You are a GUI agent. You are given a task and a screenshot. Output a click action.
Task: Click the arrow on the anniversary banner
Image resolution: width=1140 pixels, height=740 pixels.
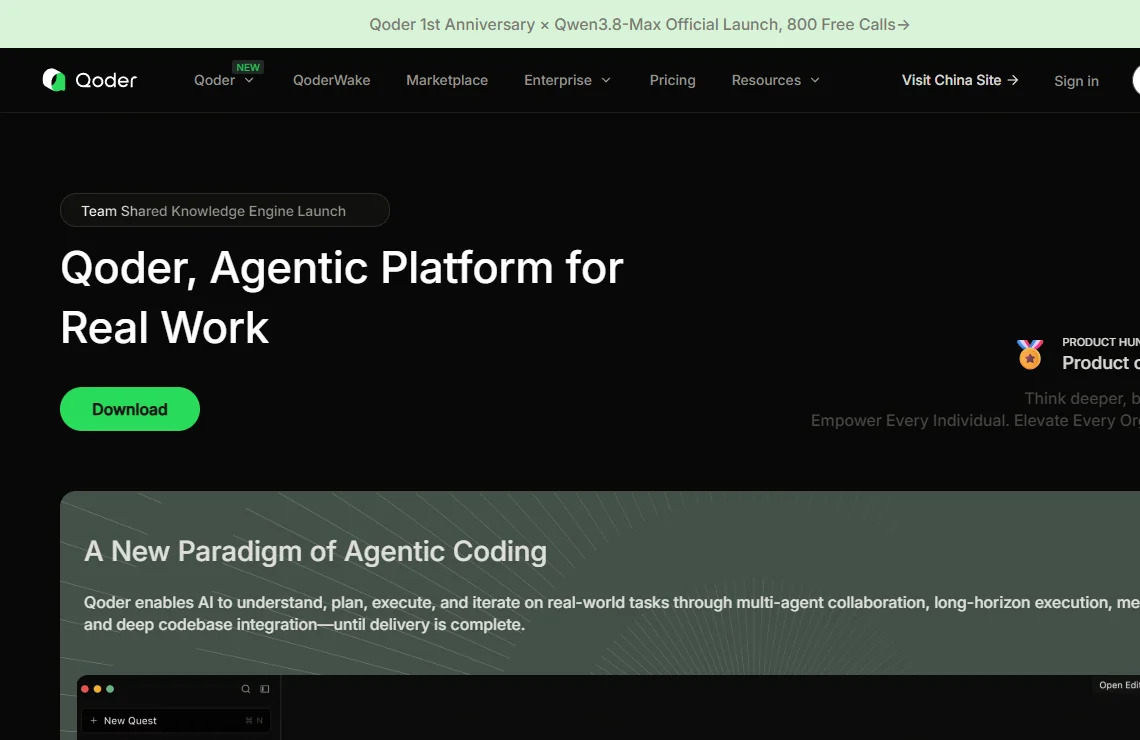(x=904, y=25)
